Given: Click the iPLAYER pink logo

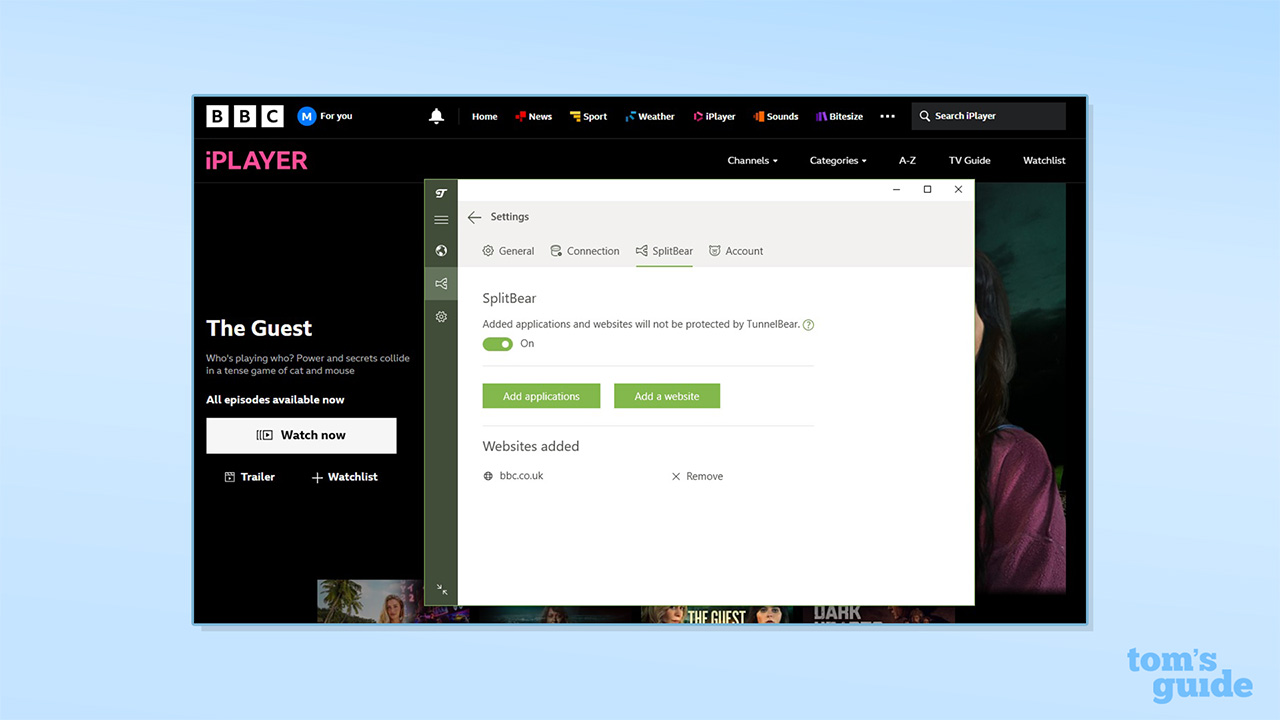Looking at the screenshot, I should (257, 160).
